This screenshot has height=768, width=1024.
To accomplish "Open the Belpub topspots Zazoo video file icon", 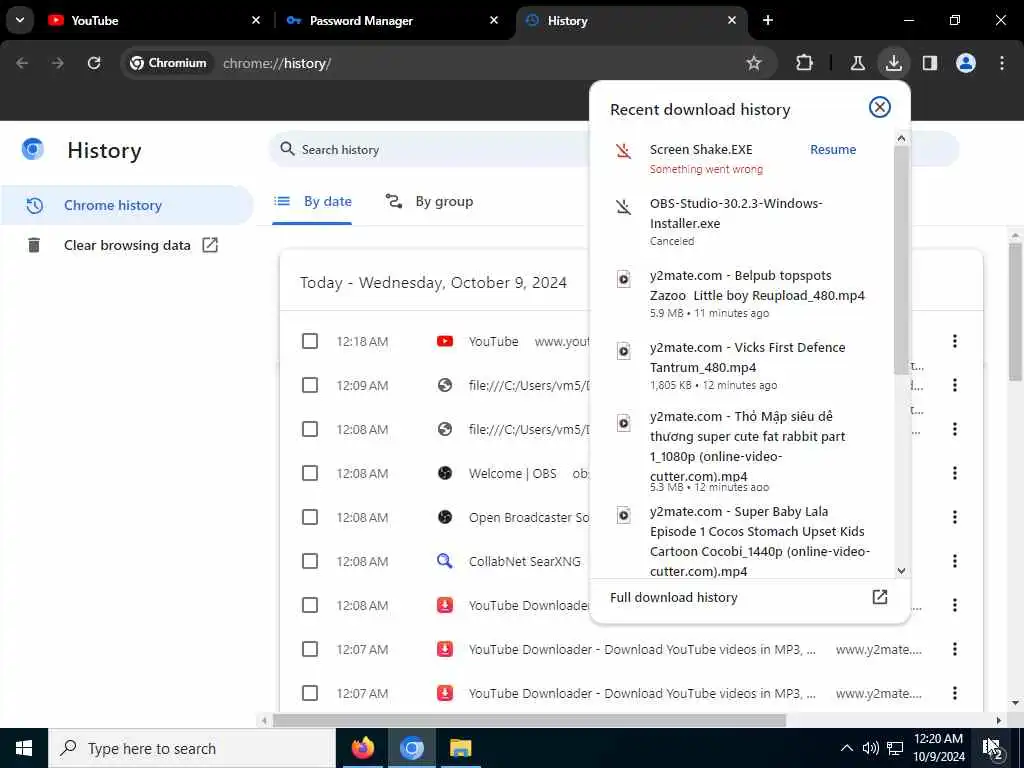I will tap(624, 280).
